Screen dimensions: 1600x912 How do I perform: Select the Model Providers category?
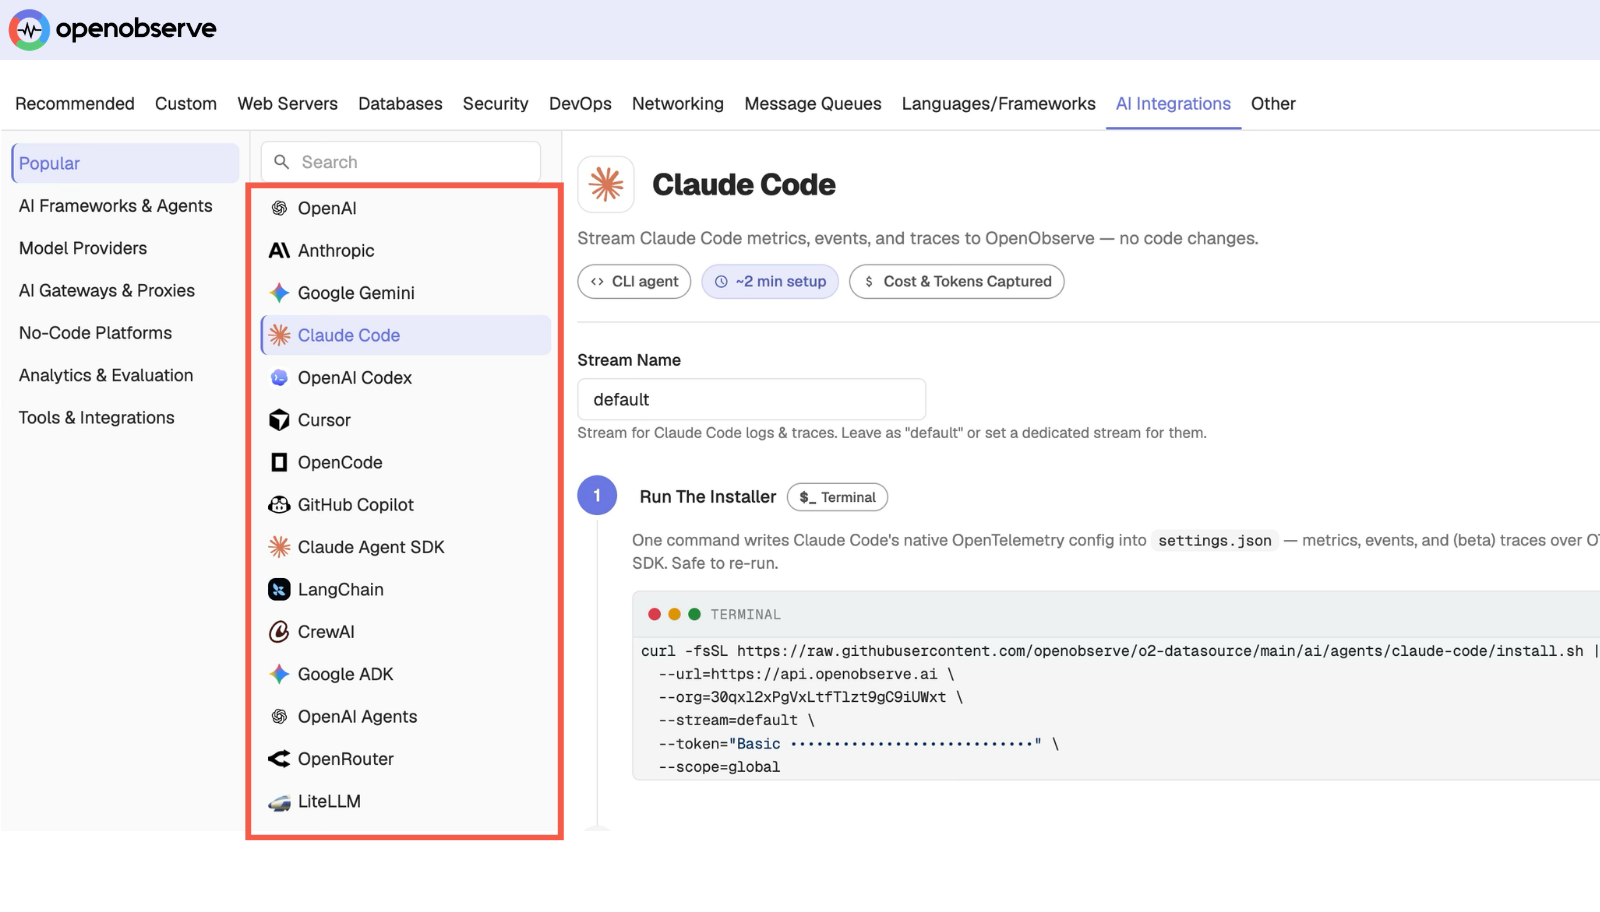(x=83, y=248)
